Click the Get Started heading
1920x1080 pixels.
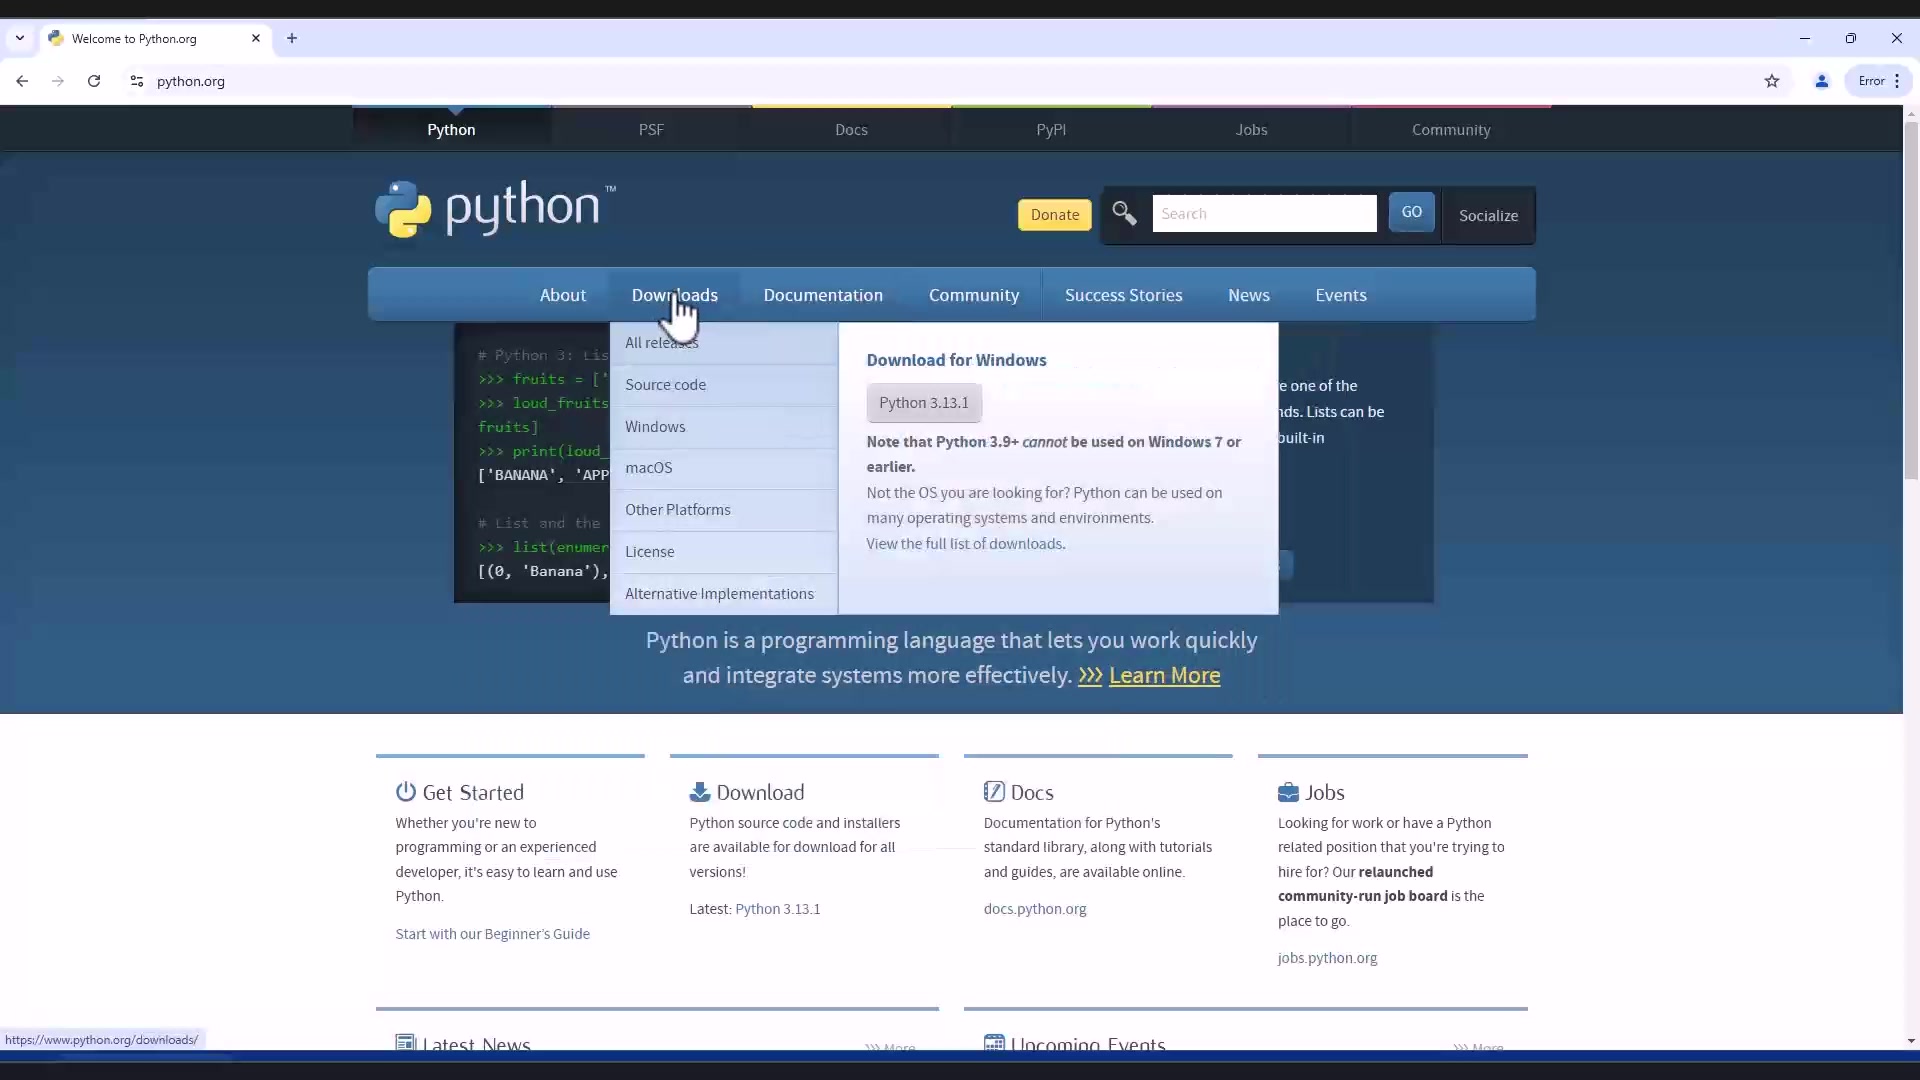[473, 792]
